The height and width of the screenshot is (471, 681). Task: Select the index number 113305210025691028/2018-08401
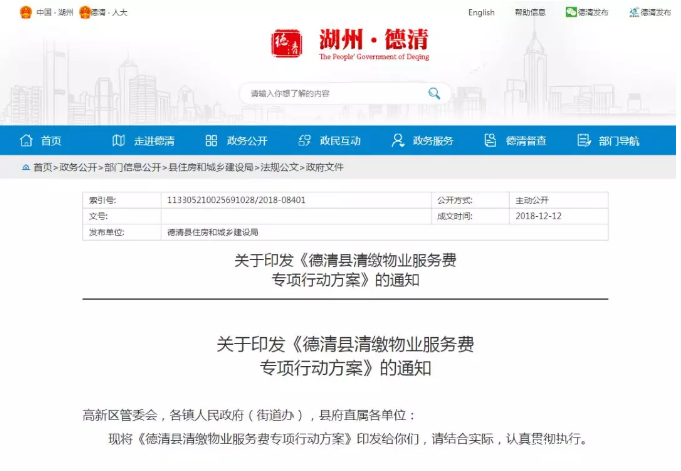coord(236,200)
